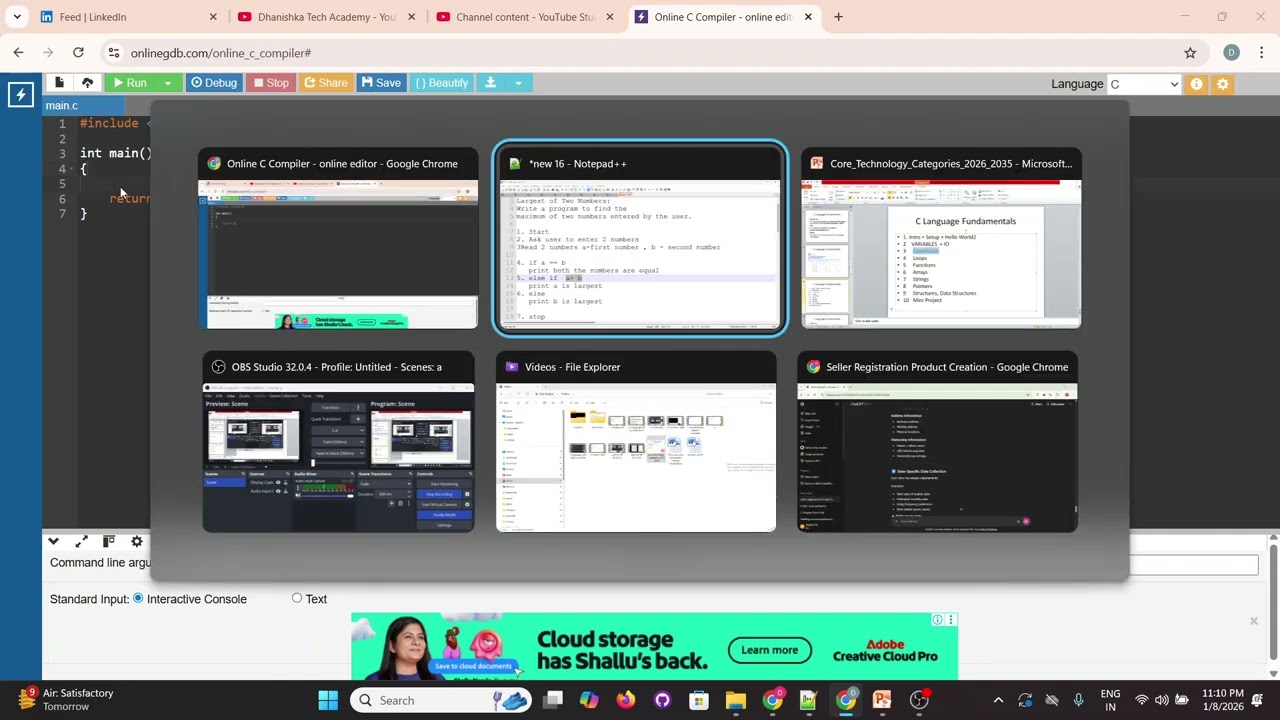Open GitHub Desktop from the taskbar
1280x720 pixels.
662,700
